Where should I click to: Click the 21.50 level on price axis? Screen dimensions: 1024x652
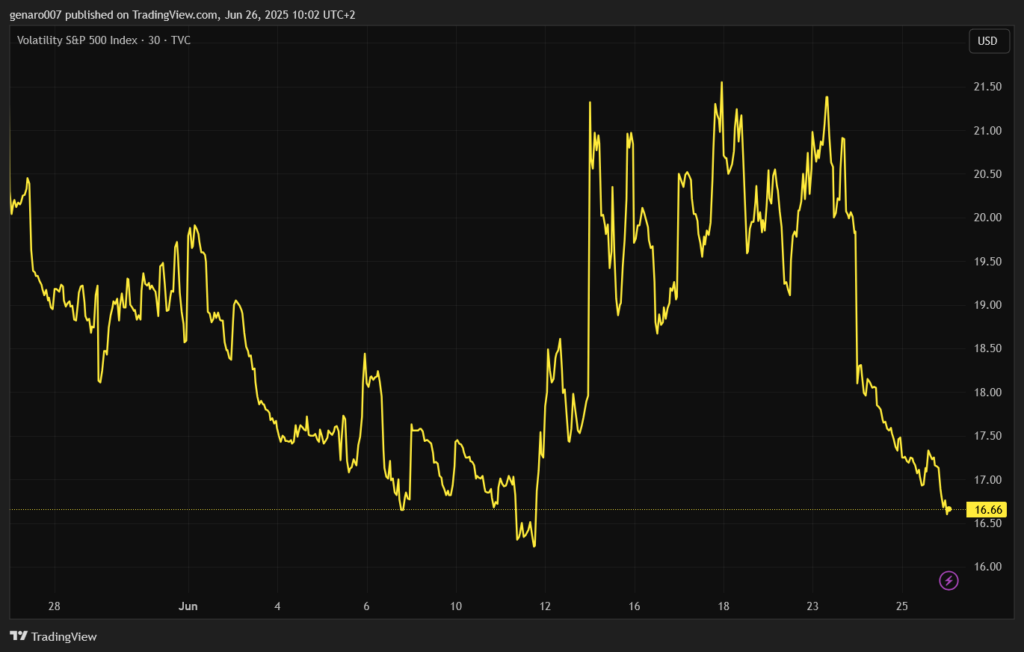pyautogui.click(x=987, y=87)
